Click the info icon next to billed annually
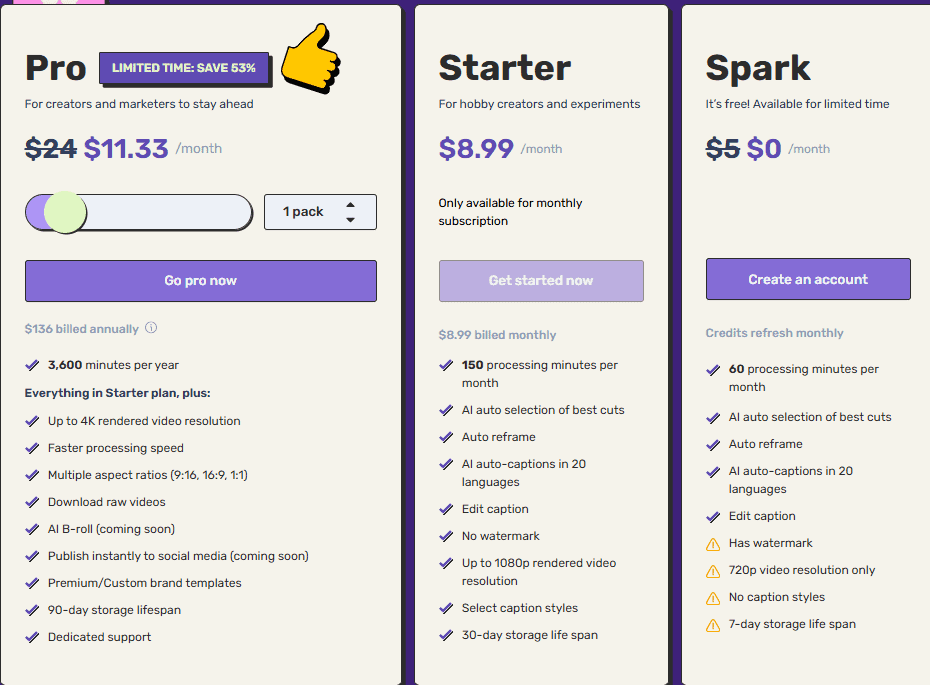930x685 pixels. click(x=151, y=328)
